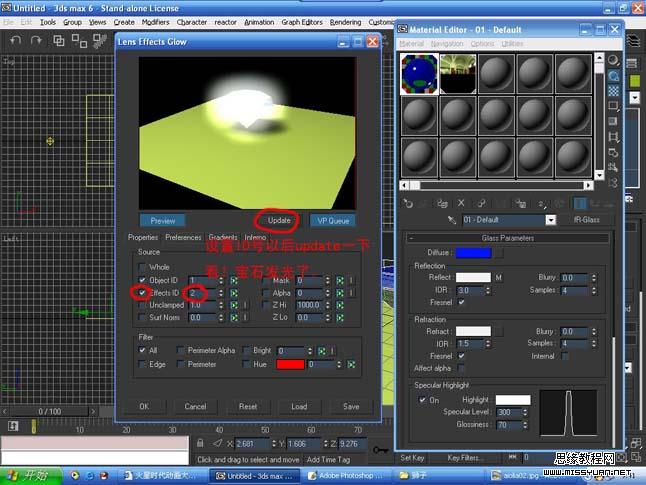
Task: Click OK in Lens Effects Glow
Action: click(144, 407)
